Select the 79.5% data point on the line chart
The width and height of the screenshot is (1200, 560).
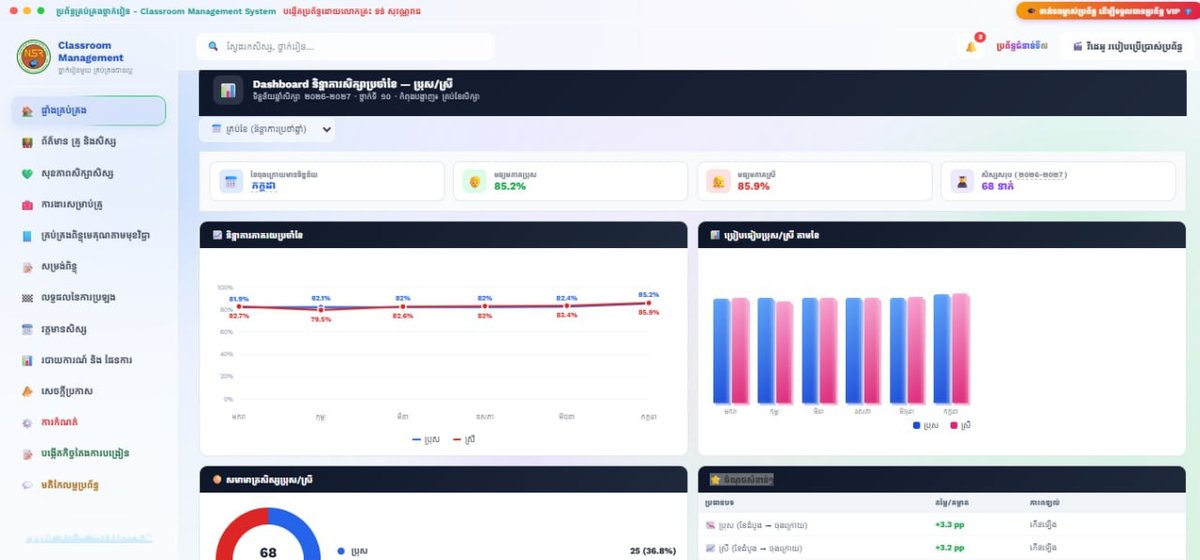click(322, 310)
